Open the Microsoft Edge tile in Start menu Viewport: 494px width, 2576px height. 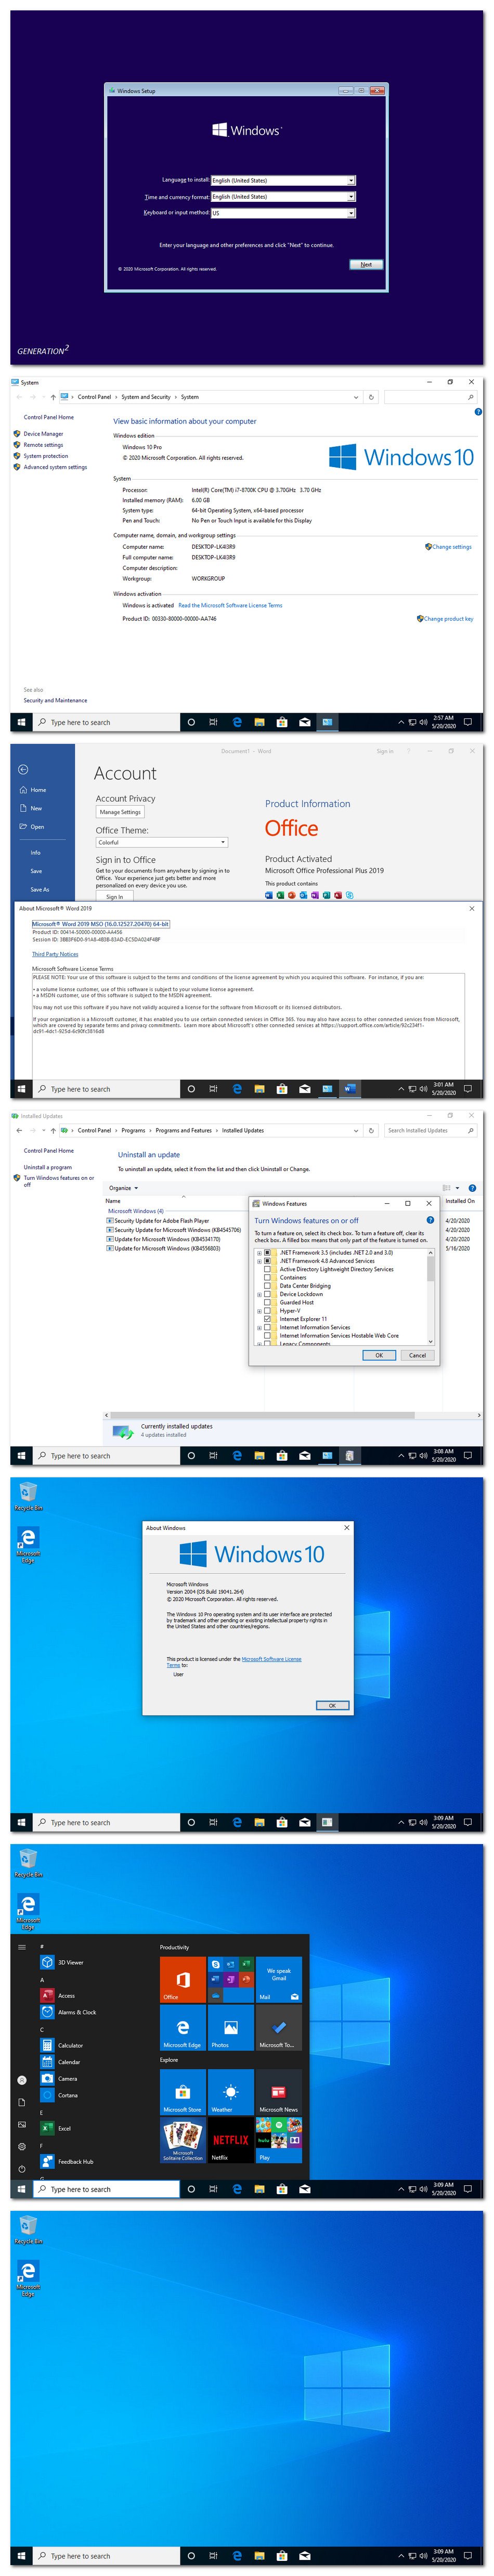[x=182, y=2028]
